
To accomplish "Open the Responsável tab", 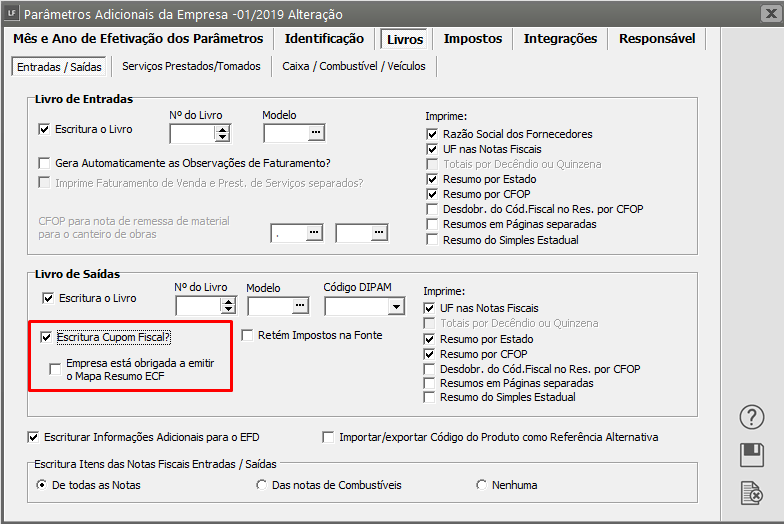I will click(x=657, y=39).
